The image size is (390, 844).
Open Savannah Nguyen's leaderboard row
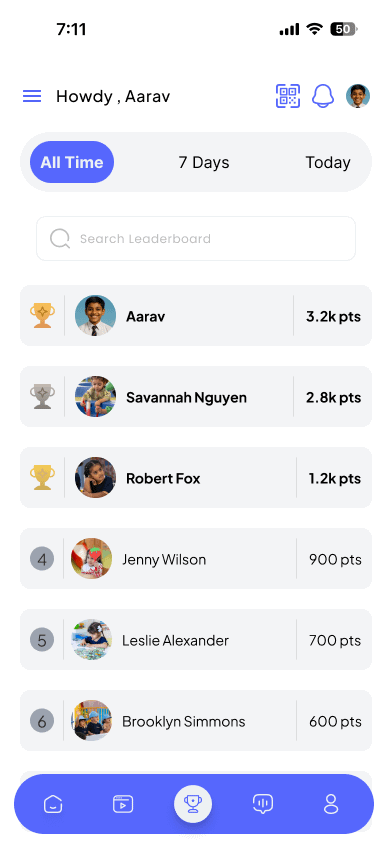(196, 397)
